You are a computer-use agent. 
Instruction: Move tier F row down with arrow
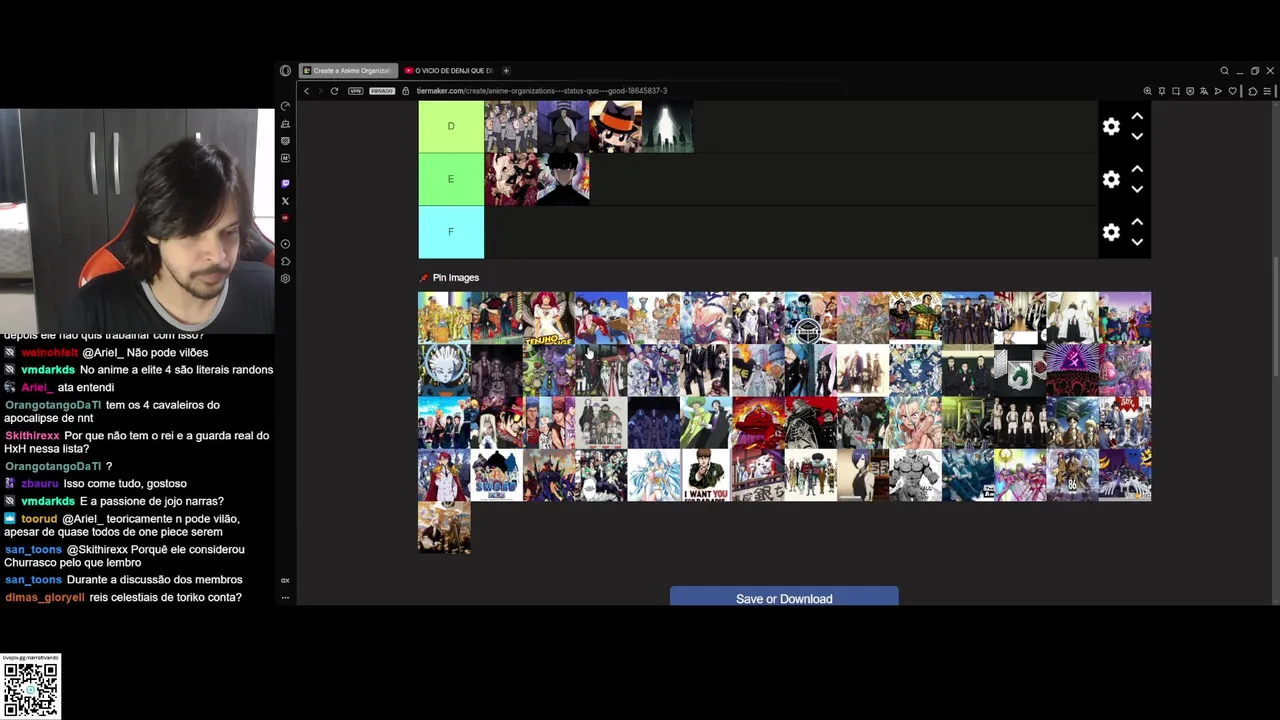tap(1137, 242)
